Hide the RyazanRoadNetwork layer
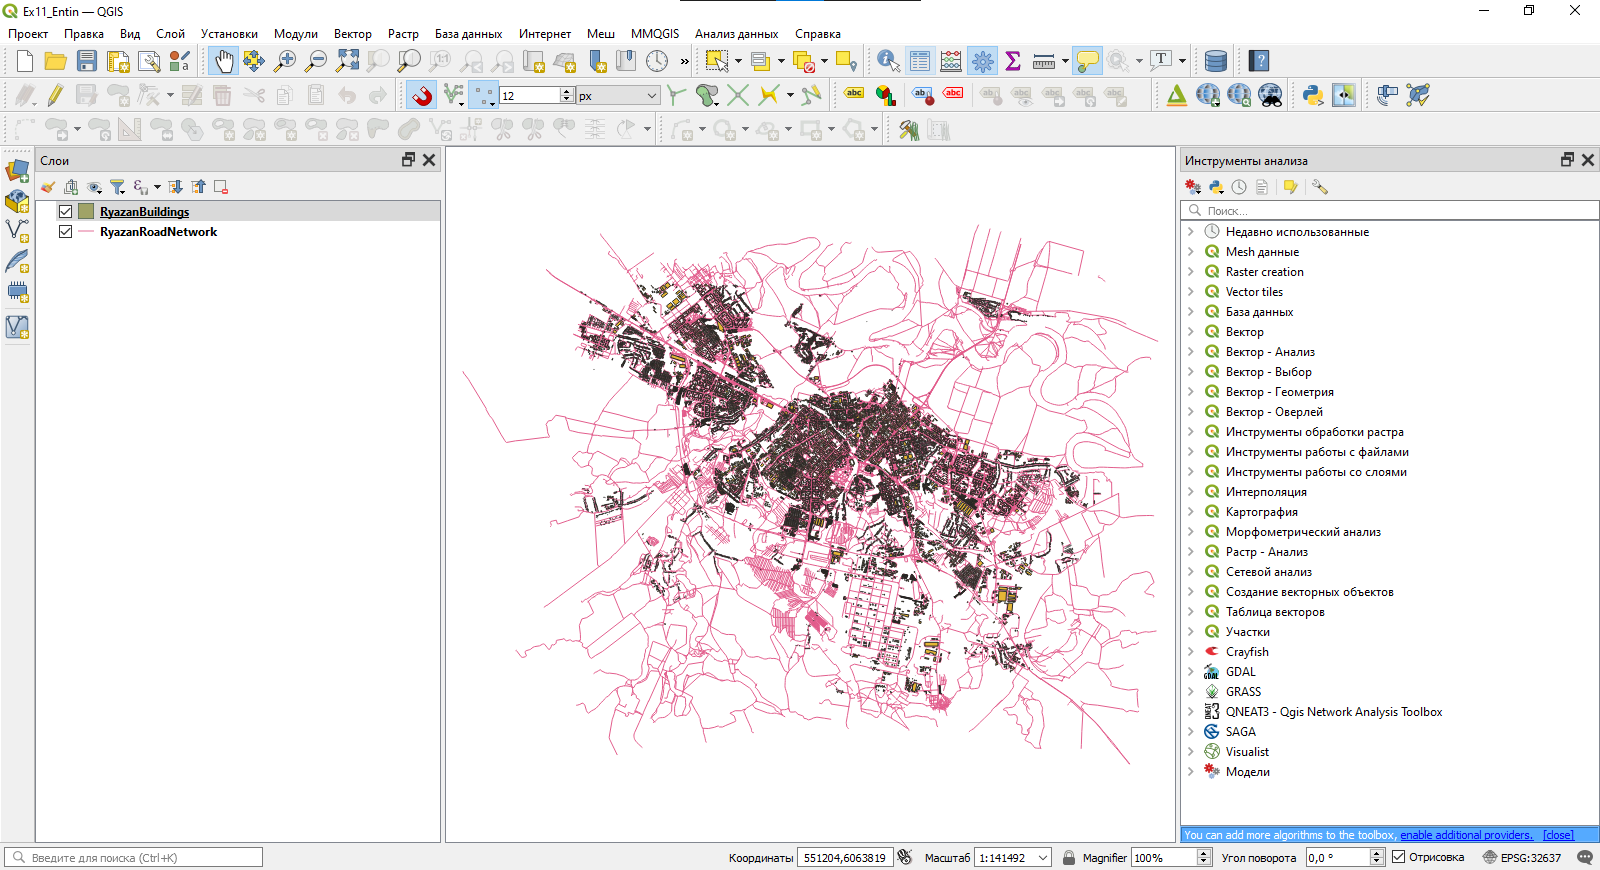Image resolution: width=1600 pixels, height=870 pixels. click(x=66, y=231)
